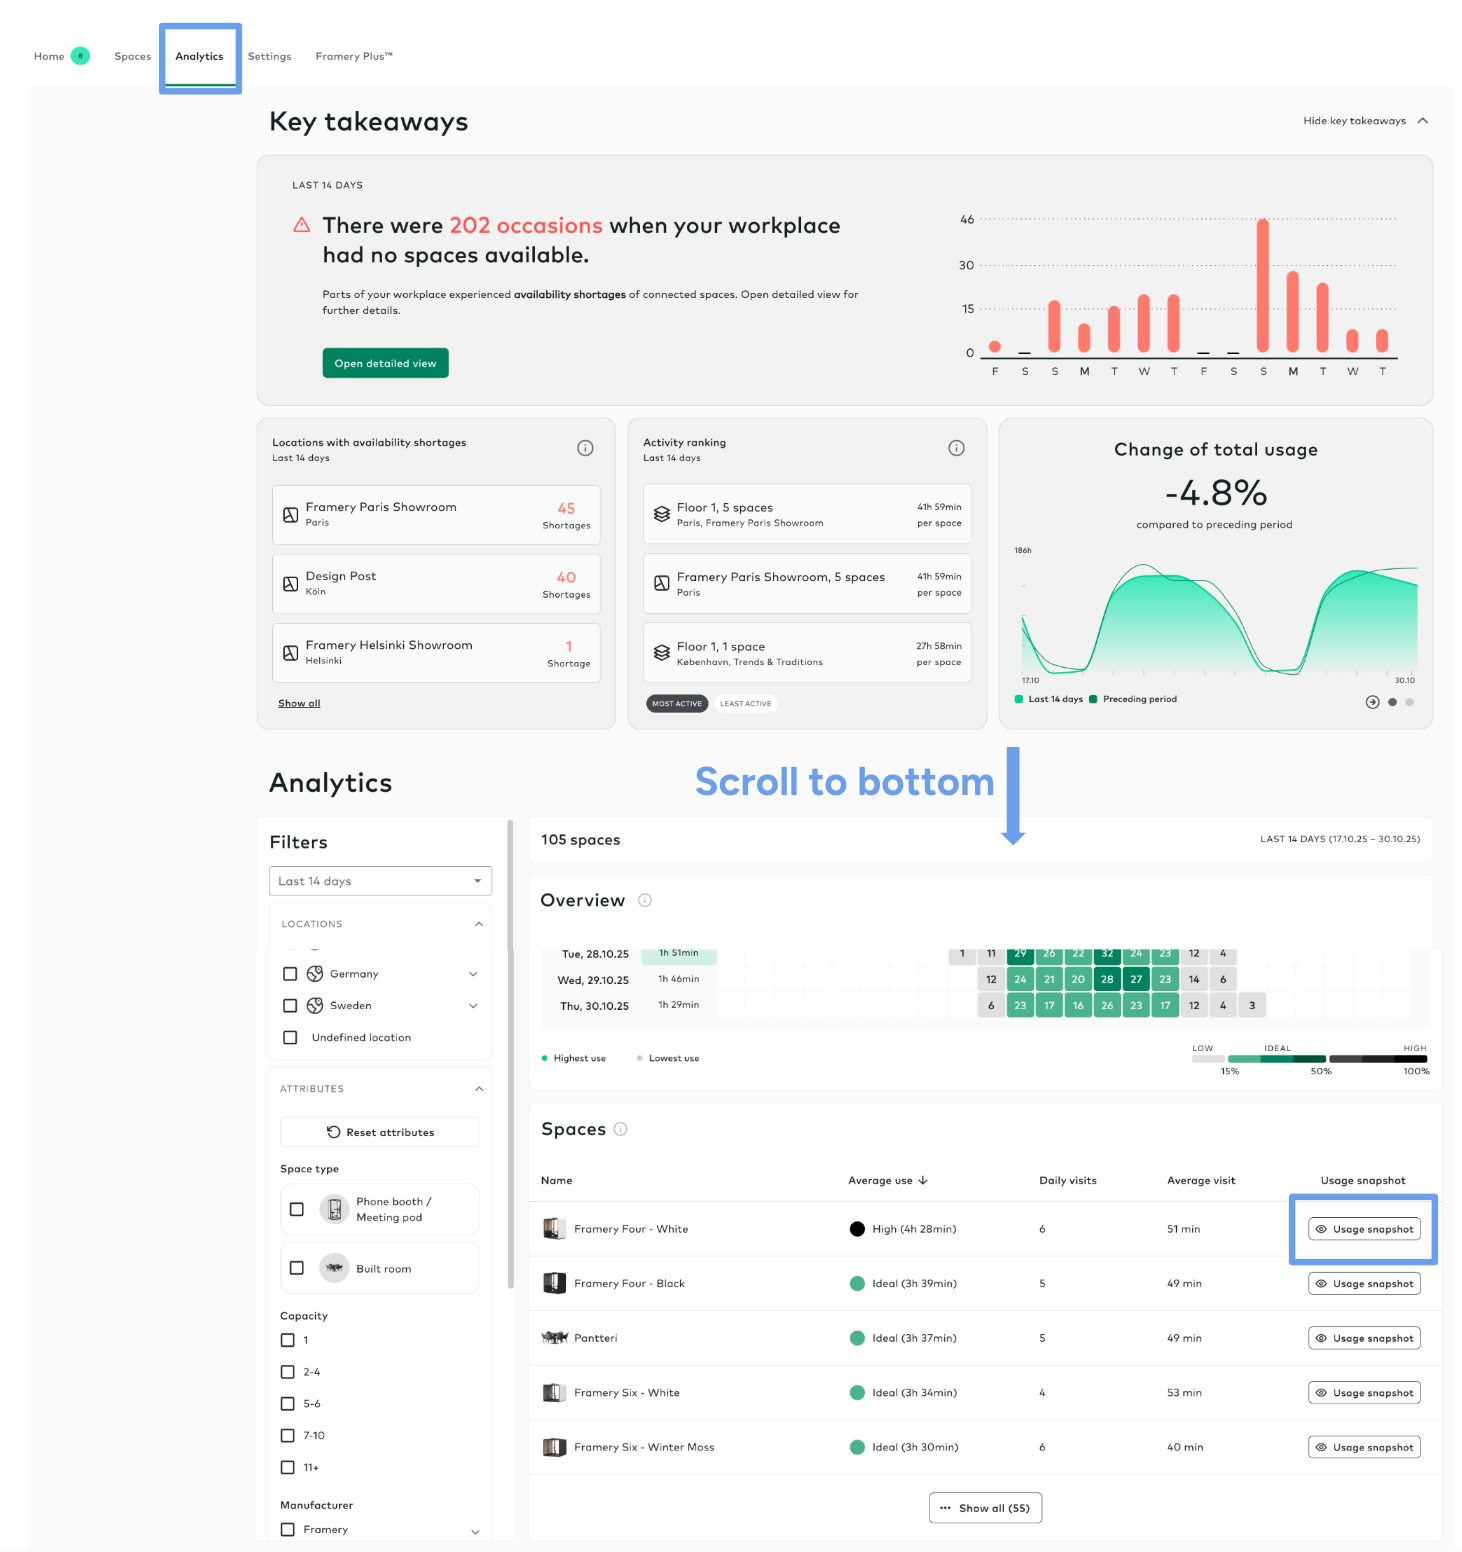The height and width of the screenshot is (1552, 1462).
Task: Open the Framery Plus tab
Action: (354, 56)
